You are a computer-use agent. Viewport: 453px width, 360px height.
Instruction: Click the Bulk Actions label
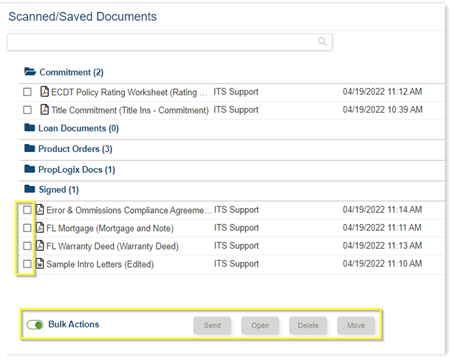coord(74,324)
